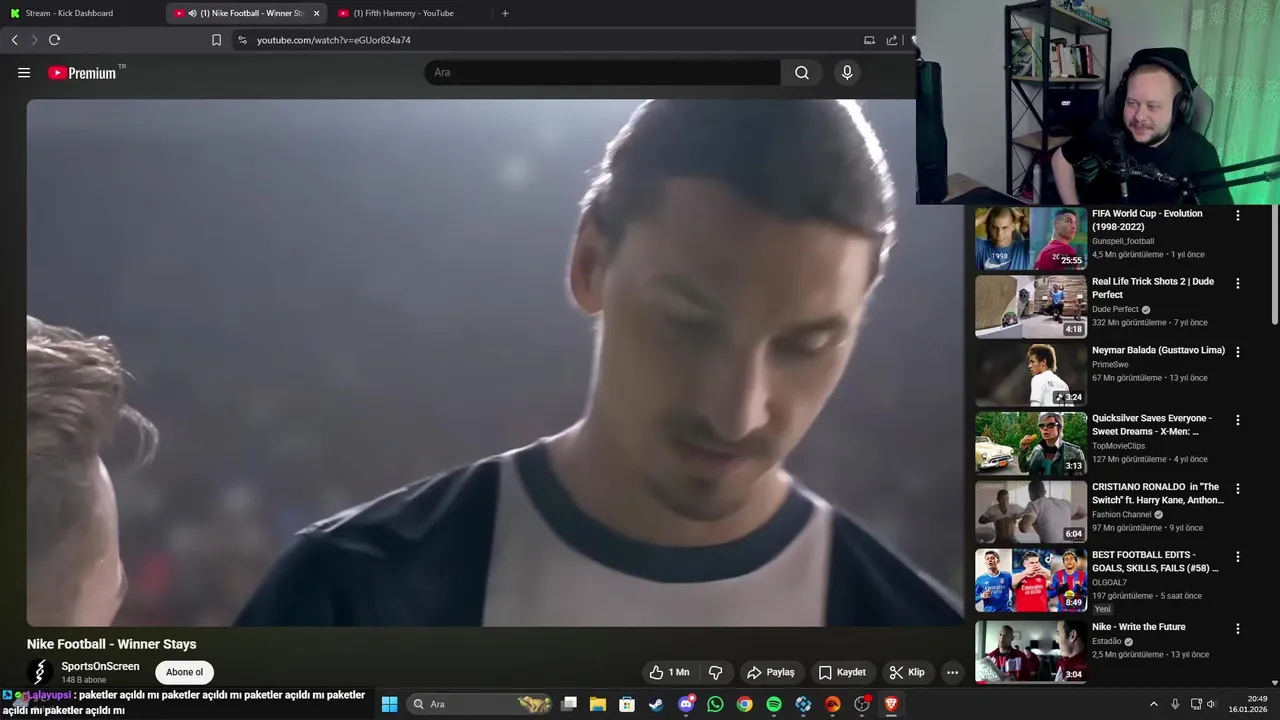The image size is (1280, 720).
Task: Click the Gunspell_football channel name
Action: 1123,241
